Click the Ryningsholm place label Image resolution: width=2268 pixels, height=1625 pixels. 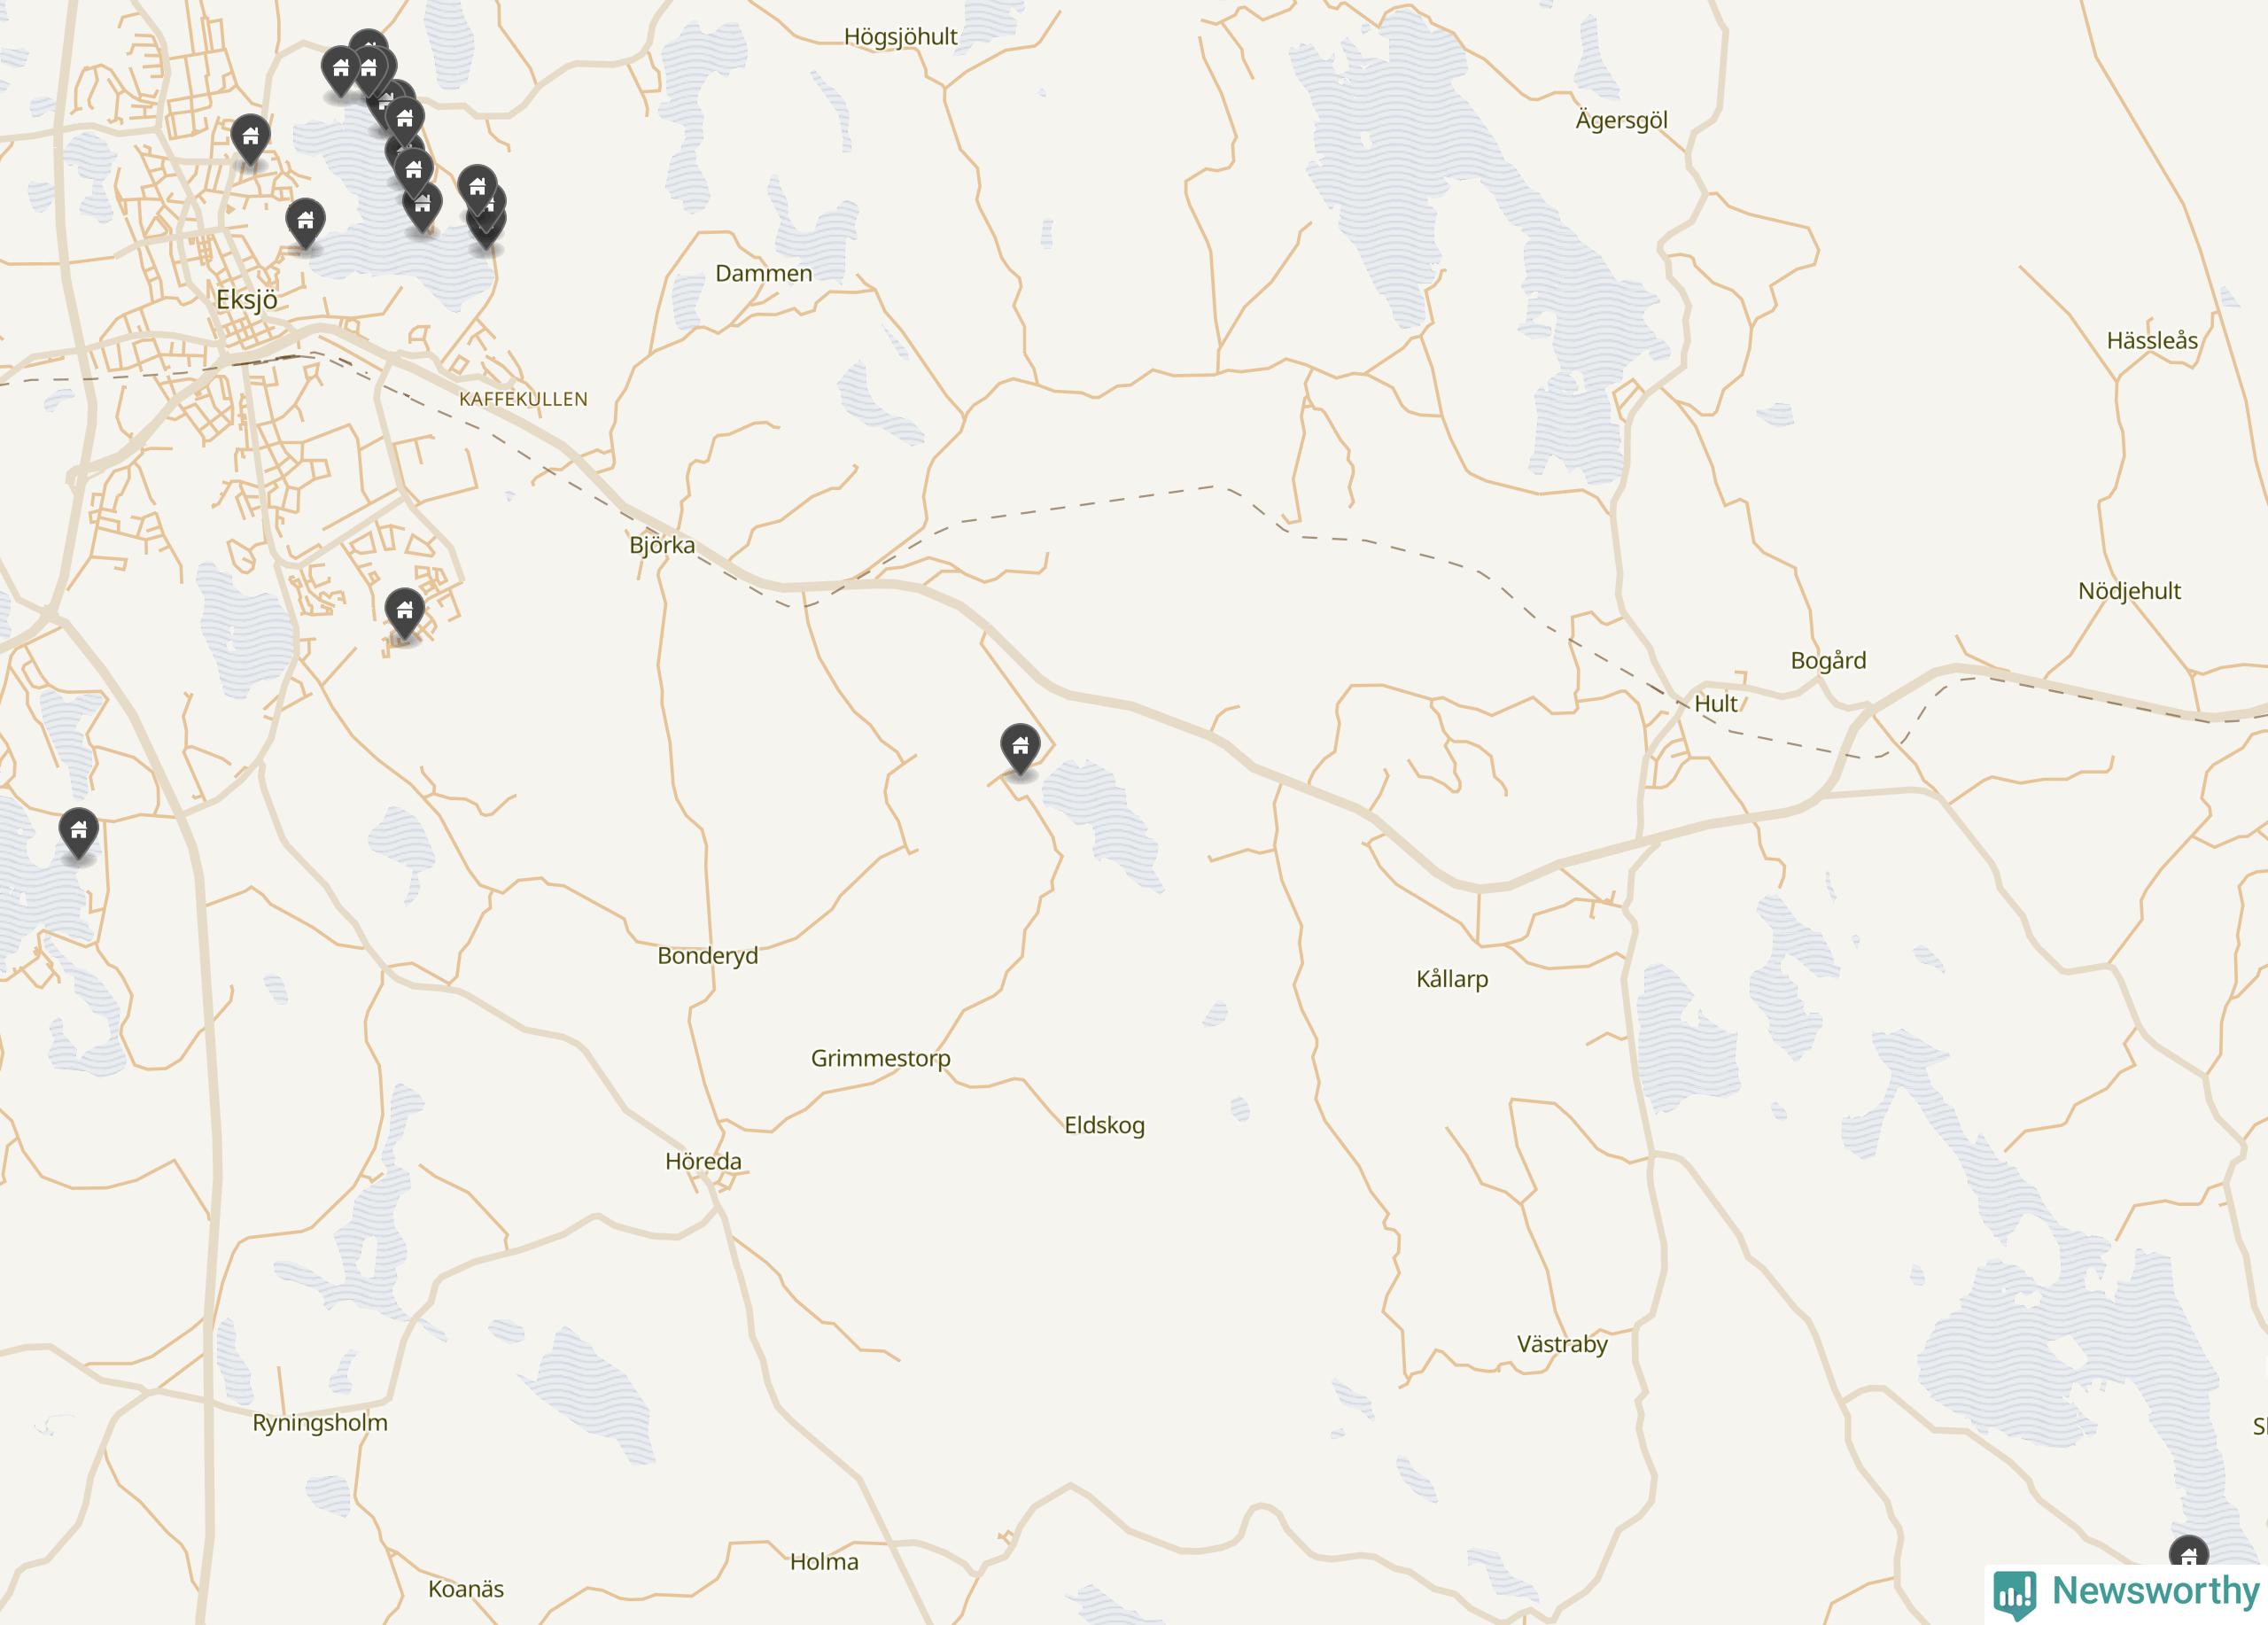point(320,1423)
